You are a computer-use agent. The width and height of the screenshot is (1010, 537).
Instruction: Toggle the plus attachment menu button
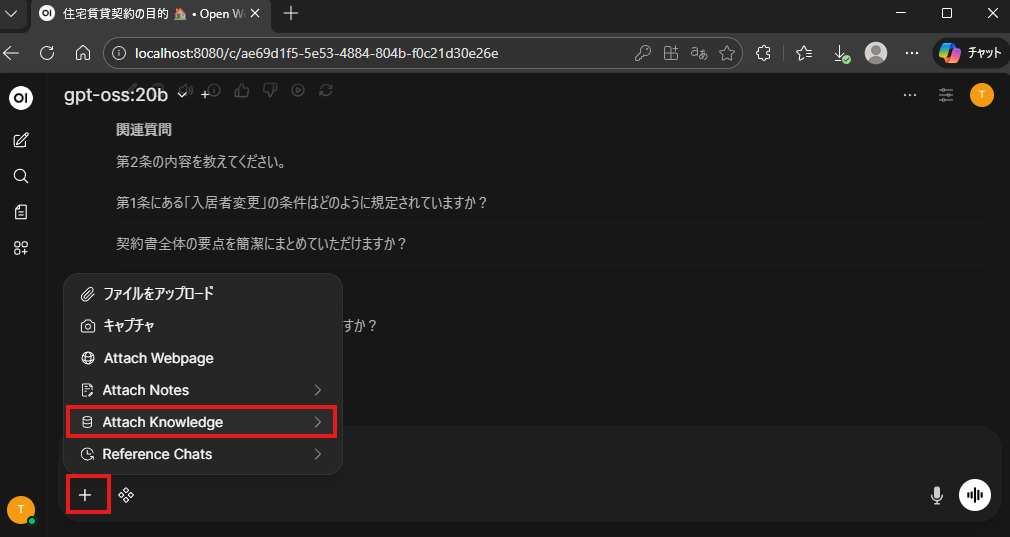click(x=86, y=495)
